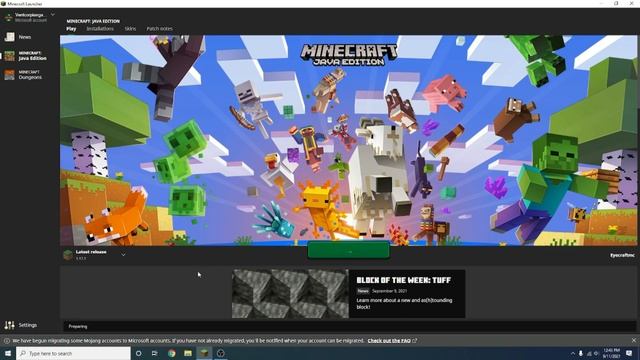Switch to the Play tab
This screenshot has width=640, height=360.
71,29
